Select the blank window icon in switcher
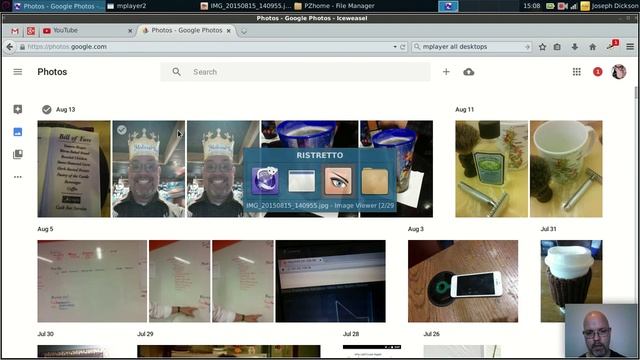This screenshot has width=640, height=360. point(301,181)
